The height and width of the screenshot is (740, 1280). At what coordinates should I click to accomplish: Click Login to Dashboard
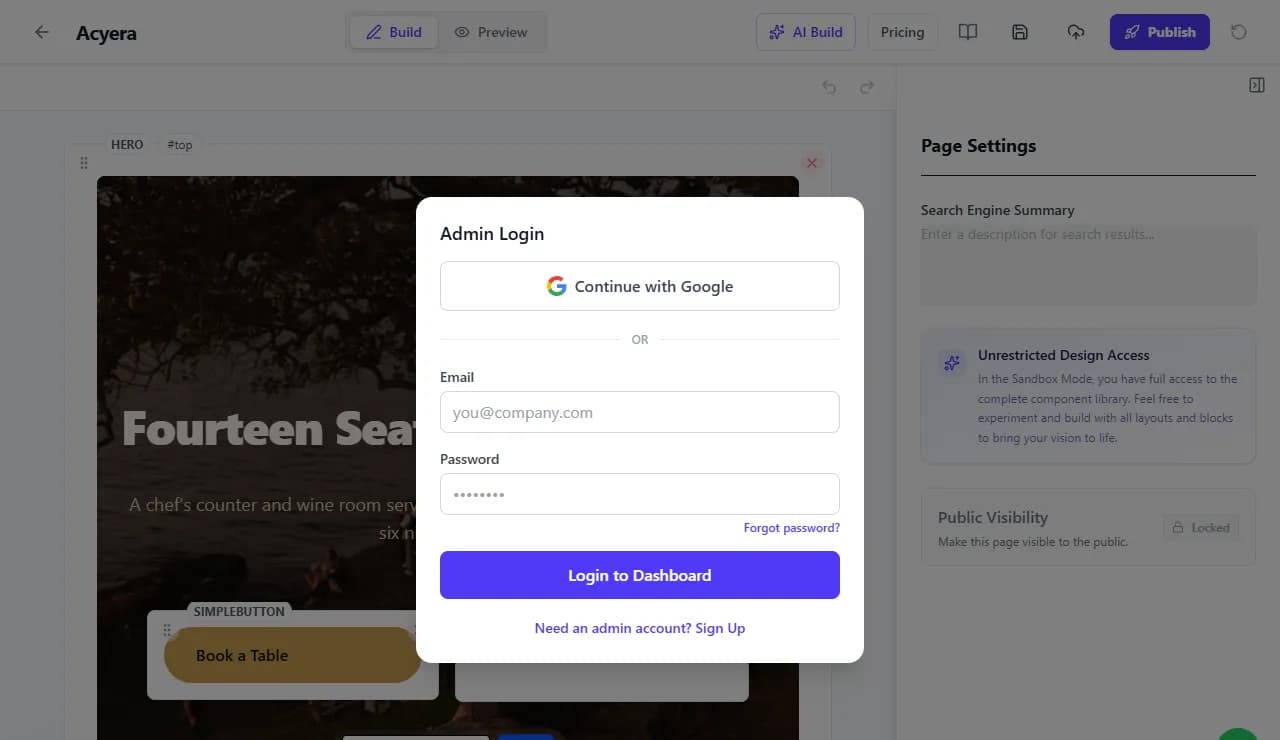[x=640, y=575]
